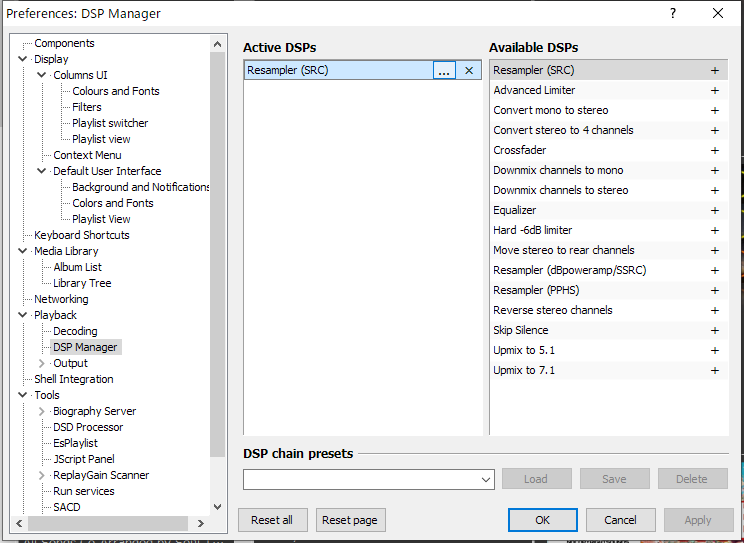This screenshot has width=744, height=543.
Task: Remove Resampler (SRC) from active DSPs
Action: [x=468, y=71]
